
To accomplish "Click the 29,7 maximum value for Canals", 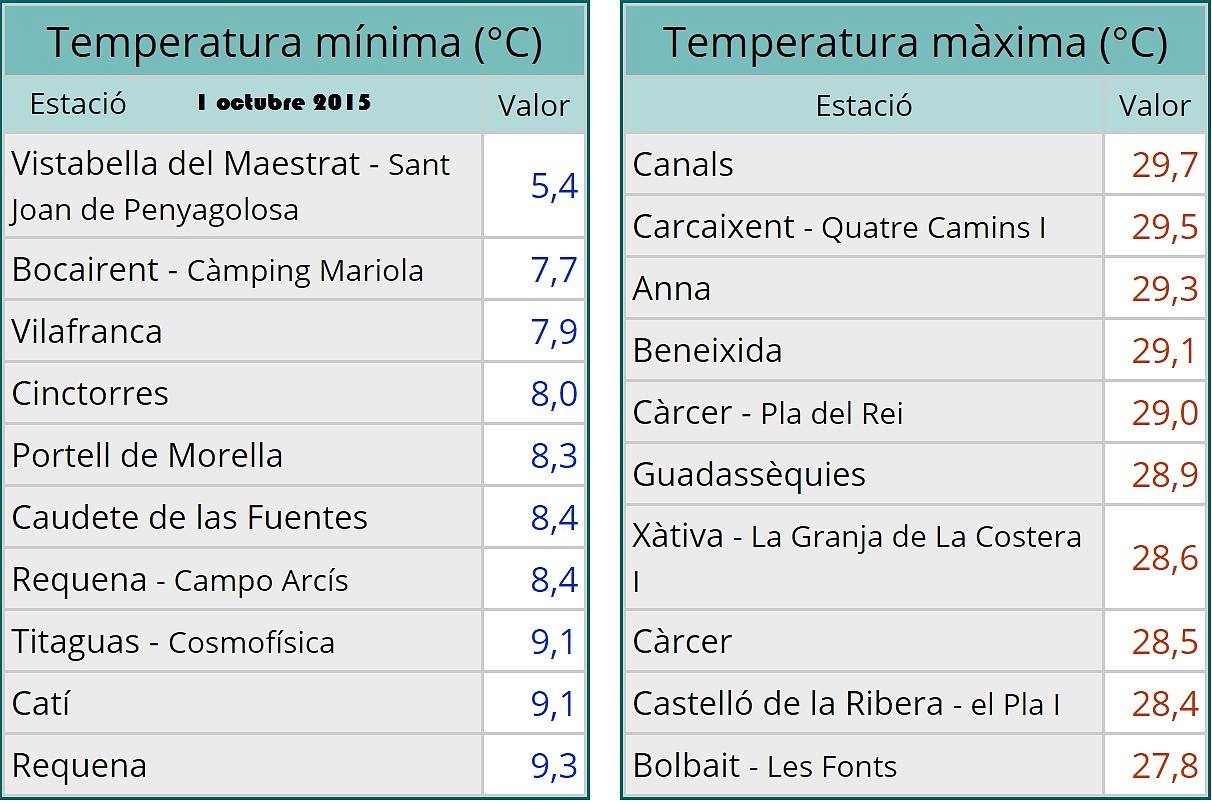I will (1164, 165).
